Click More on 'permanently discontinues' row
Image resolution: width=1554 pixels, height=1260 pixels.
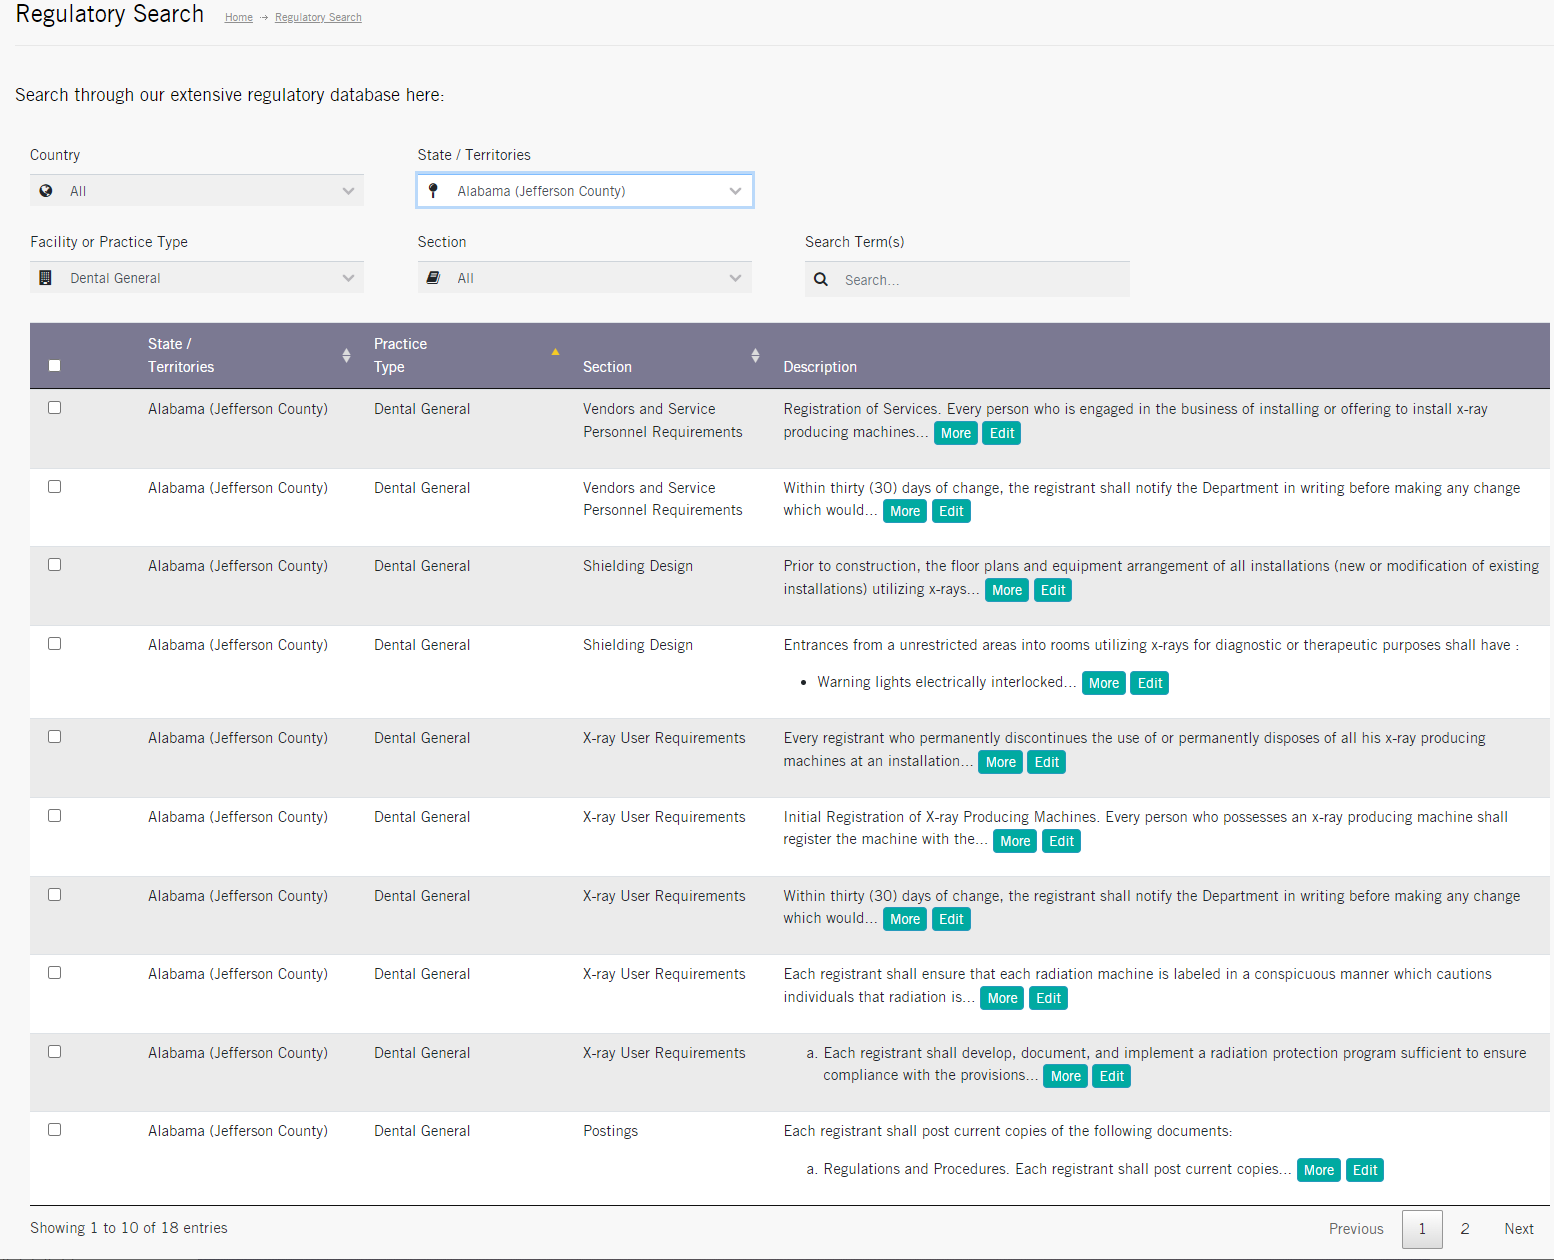pos(1001,762)
